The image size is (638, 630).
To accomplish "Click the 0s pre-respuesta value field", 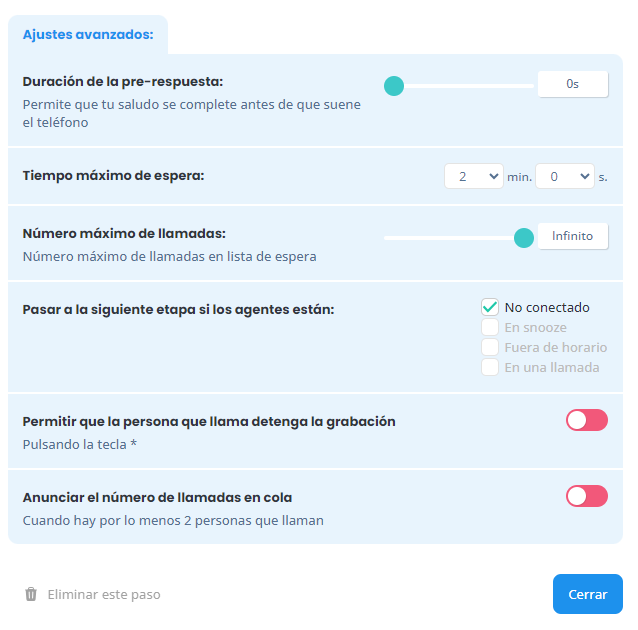I will [573, 84].
